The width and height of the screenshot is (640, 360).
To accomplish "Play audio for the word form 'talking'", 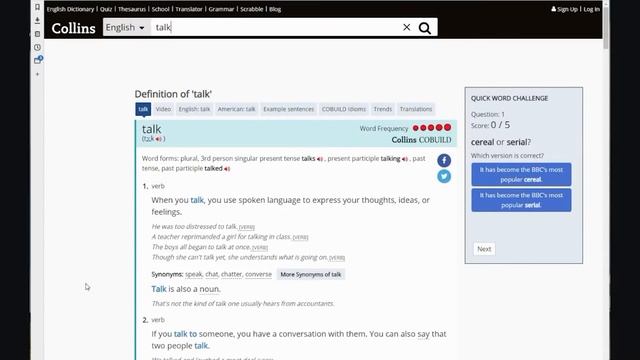I will [x=404, y=159].
